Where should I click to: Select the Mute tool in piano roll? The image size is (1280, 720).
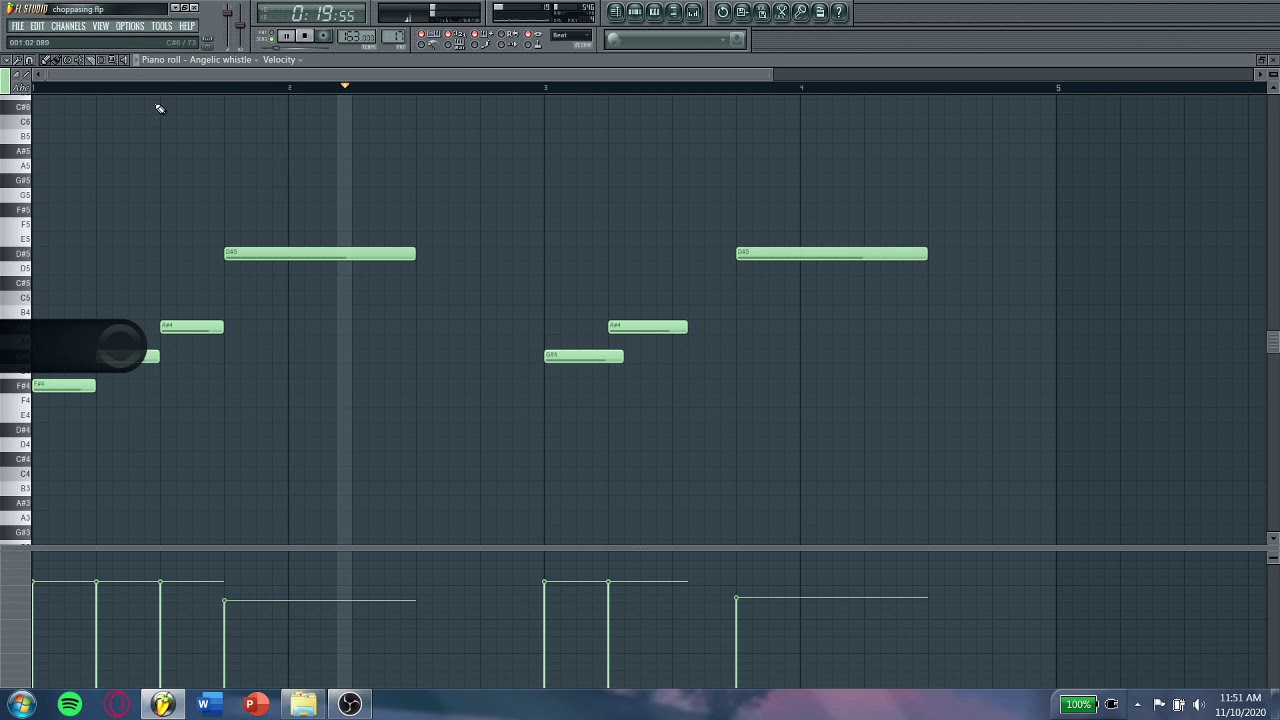78,60
